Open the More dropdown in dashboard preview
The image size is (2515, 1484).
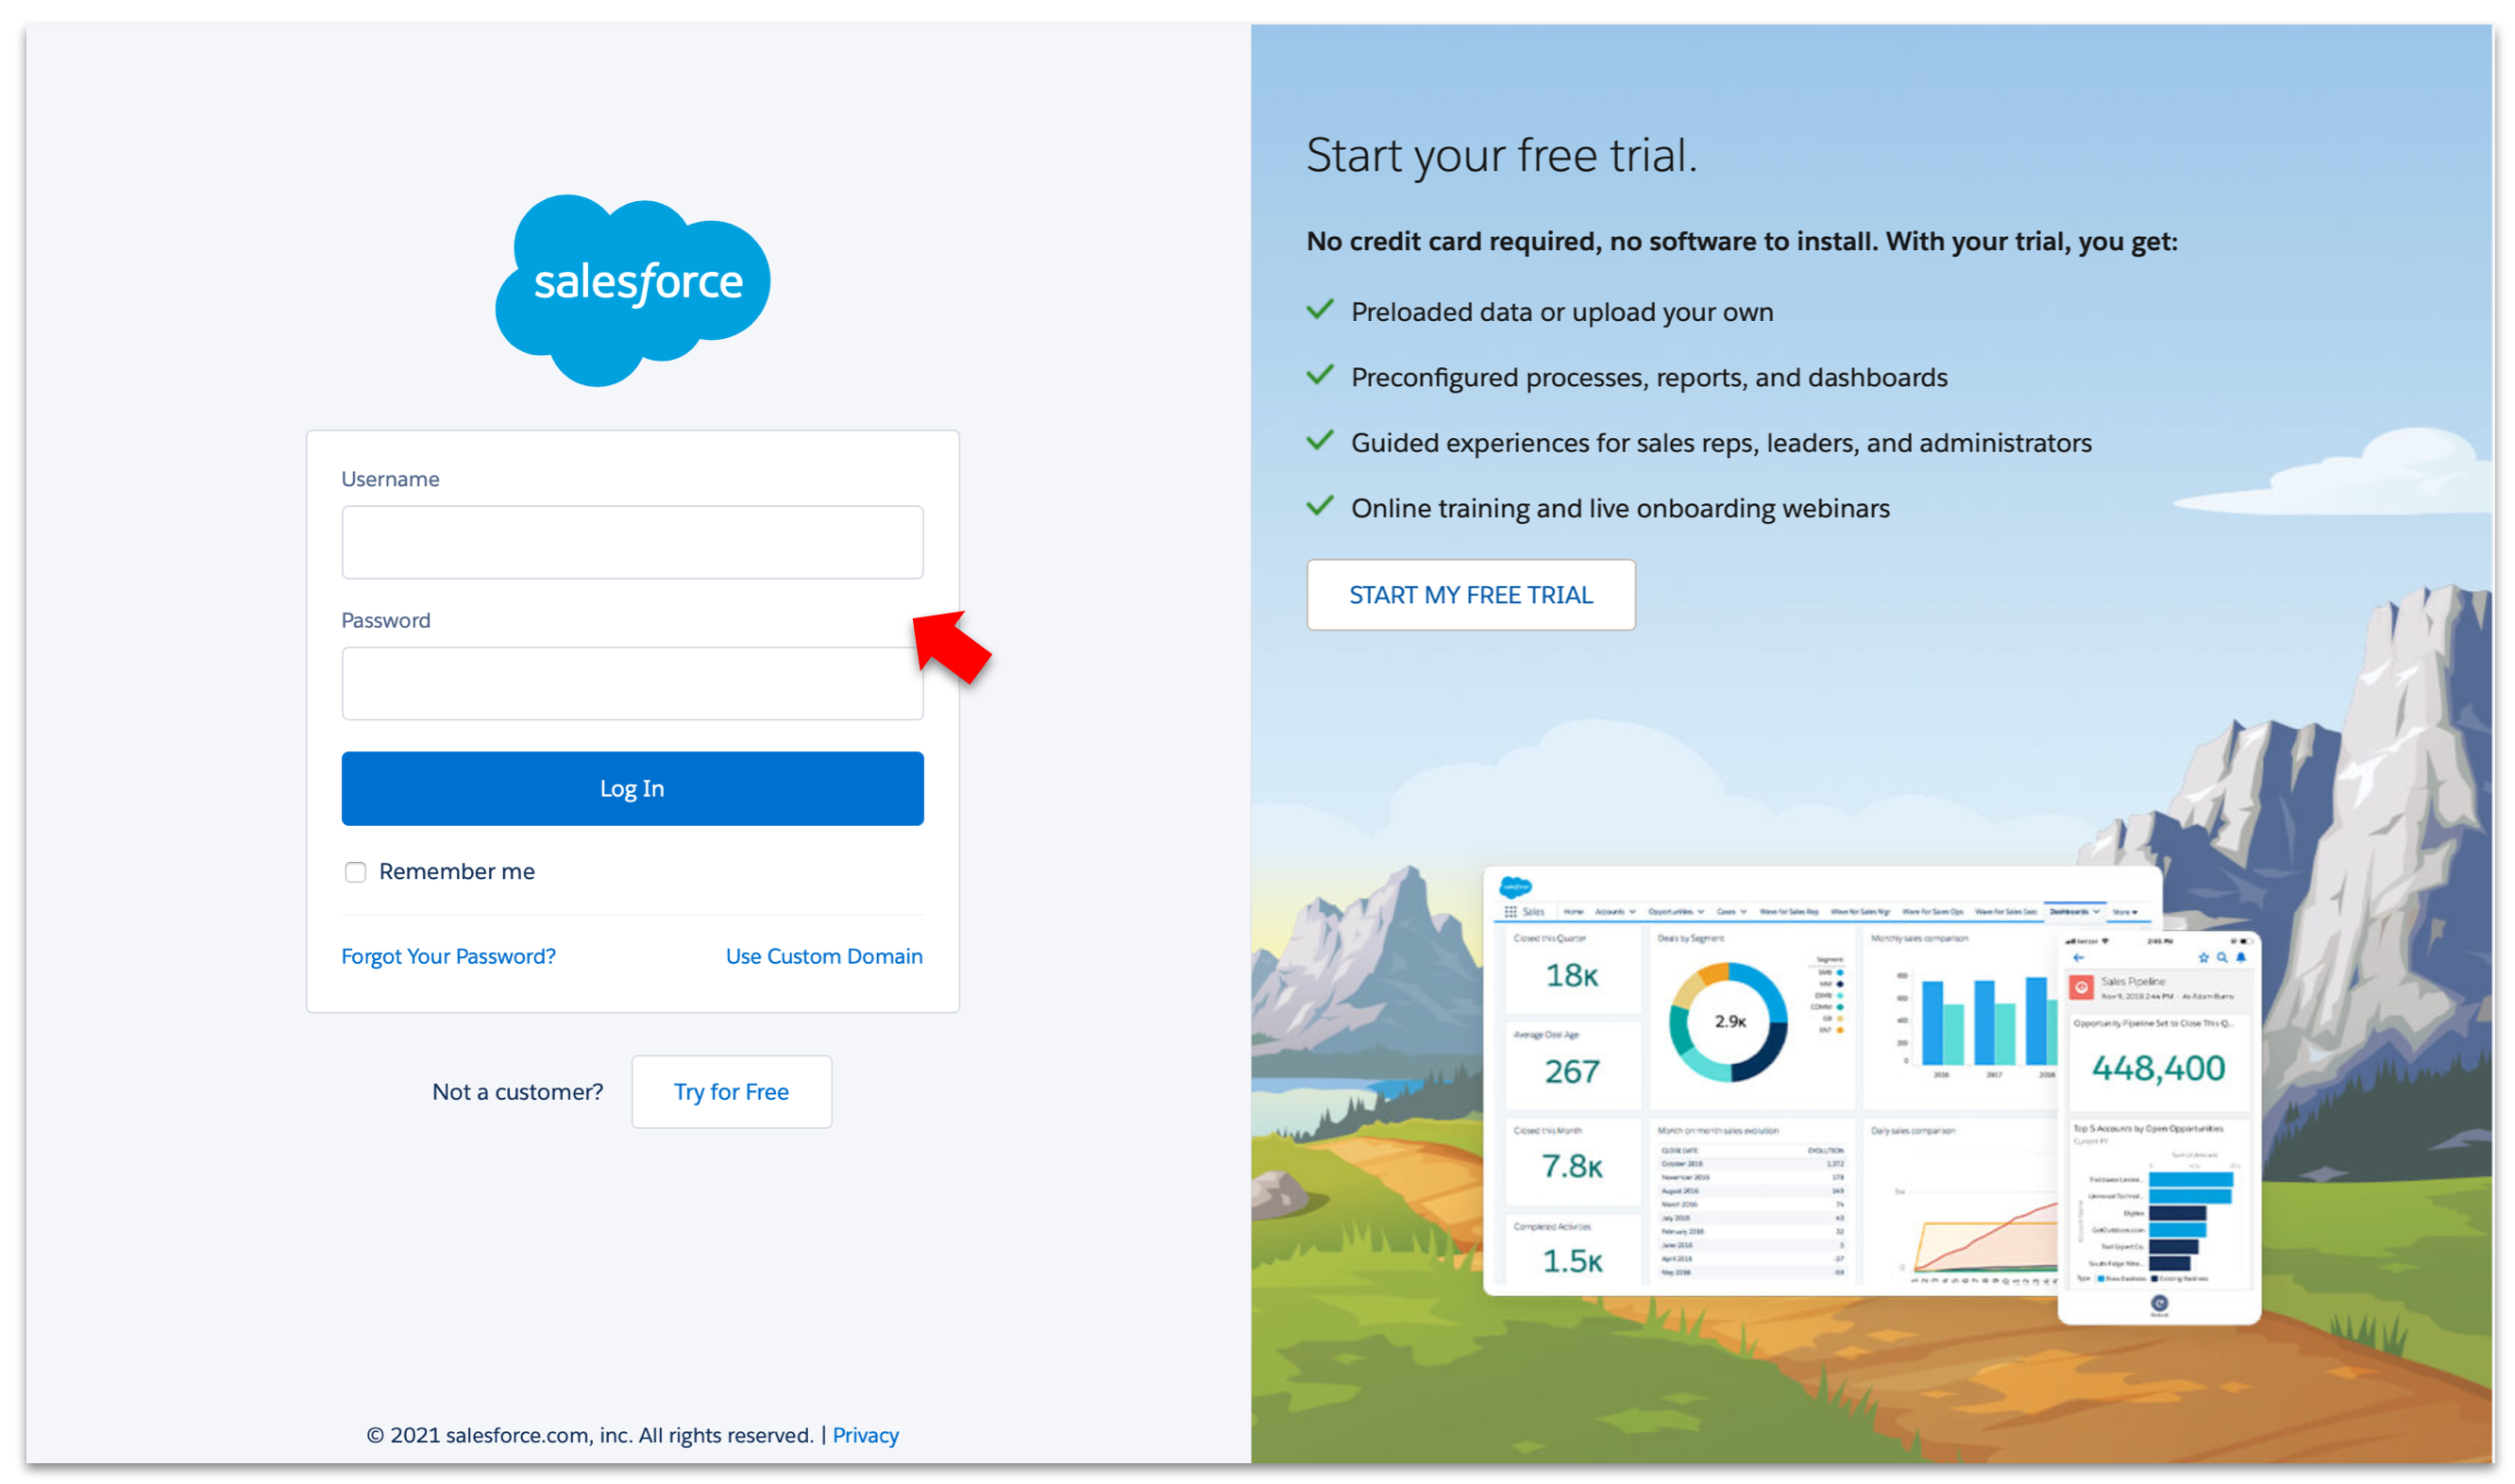click(x=2125, y=912)
